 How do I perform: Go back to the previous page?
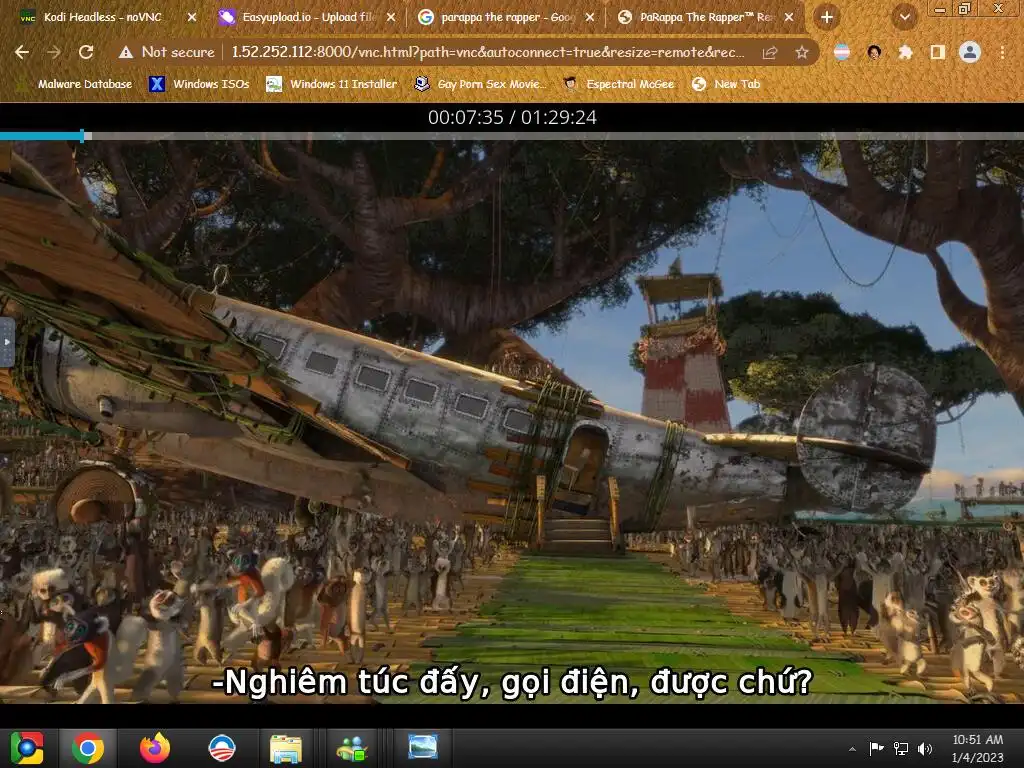pyautogui.click(x=22, y=52)
